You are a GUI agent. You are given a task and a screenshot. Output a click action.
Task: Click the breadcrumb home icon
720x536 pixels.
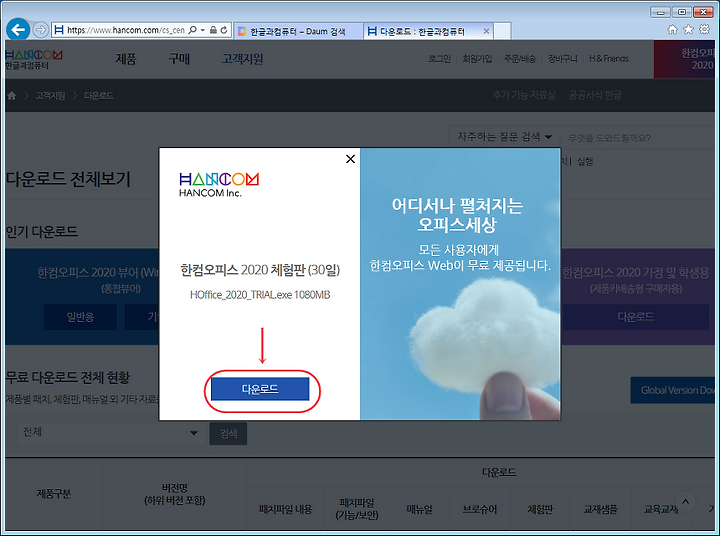tap(12, 96)
